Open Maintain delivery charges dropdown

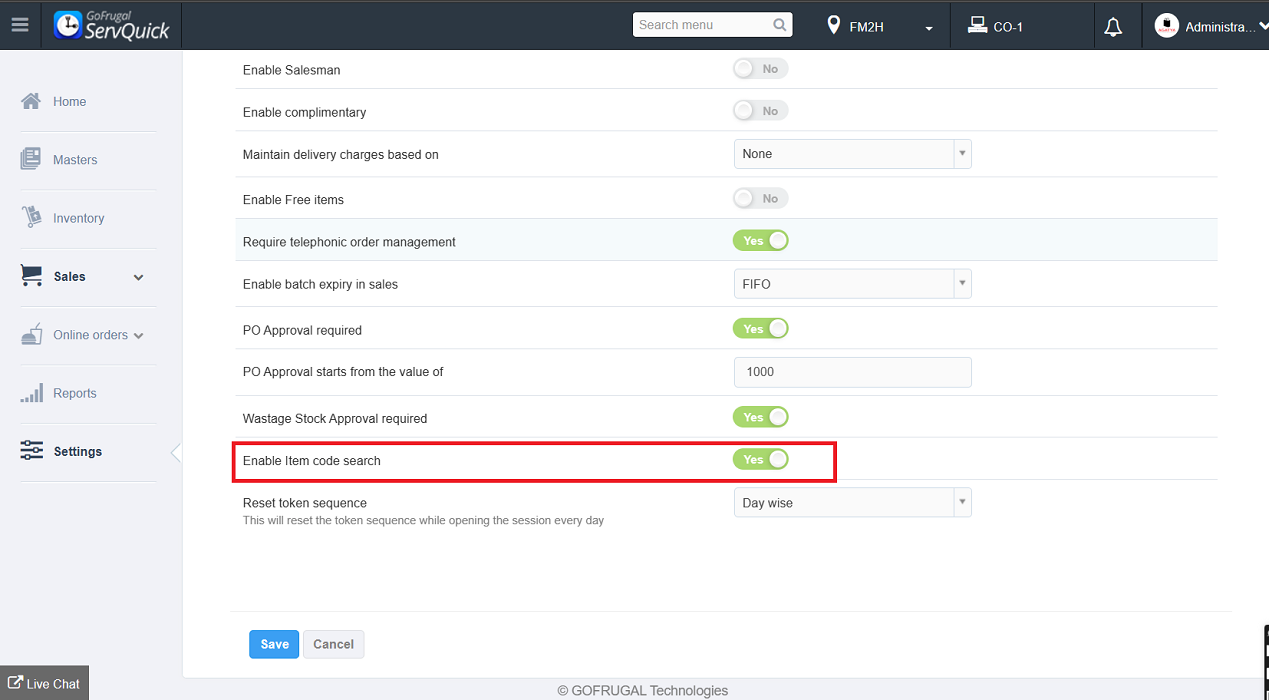coord(852,154)
